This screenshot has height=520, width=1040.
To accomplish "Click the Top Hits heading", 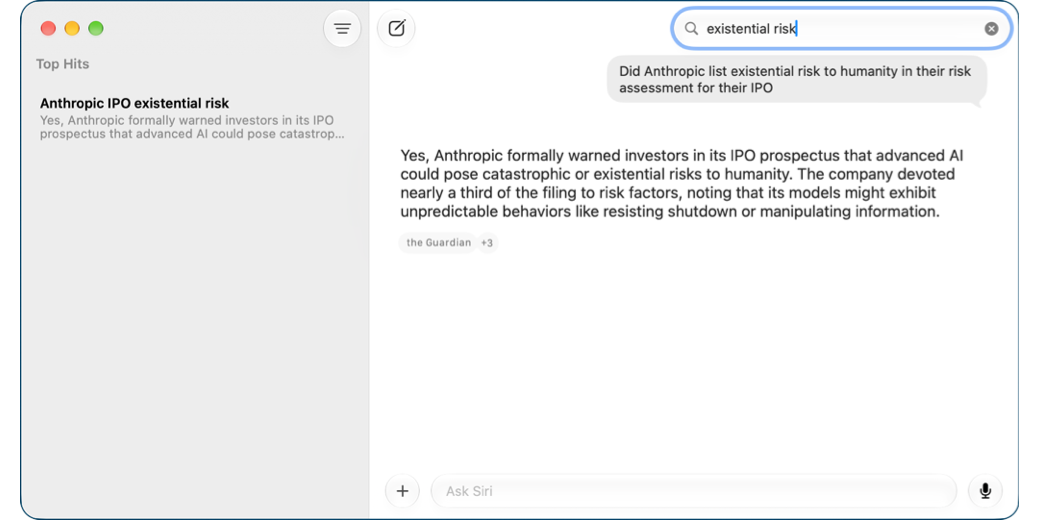I will click(62, 64).
